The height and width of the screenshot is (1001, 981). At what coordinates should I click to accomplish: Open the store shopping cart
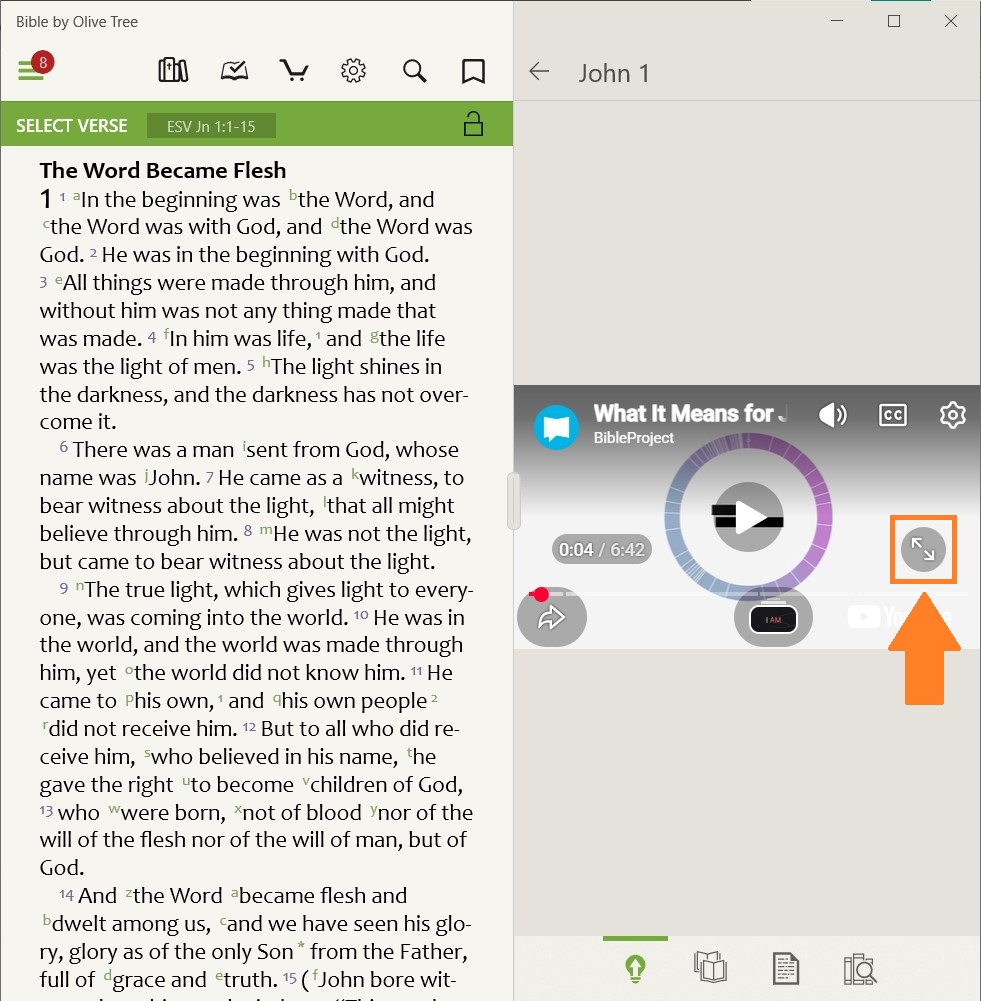[x=294, y=70]
